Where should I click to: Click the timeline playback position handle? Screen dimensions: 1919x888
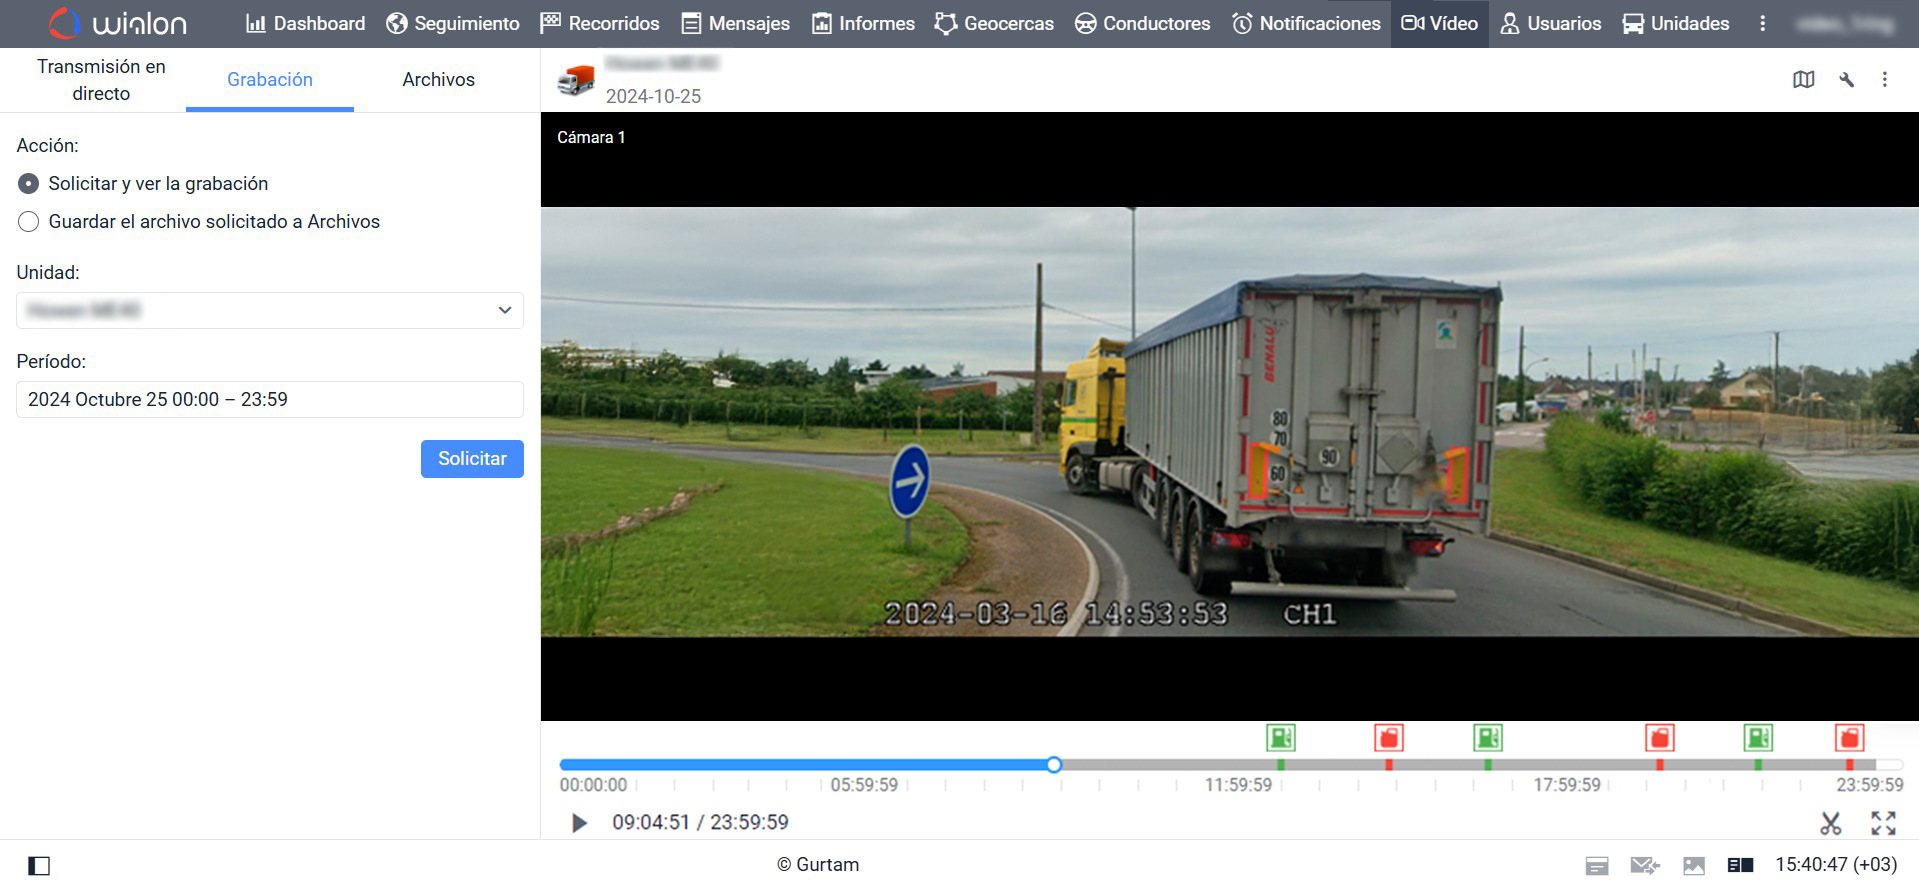pos(1054,765)
